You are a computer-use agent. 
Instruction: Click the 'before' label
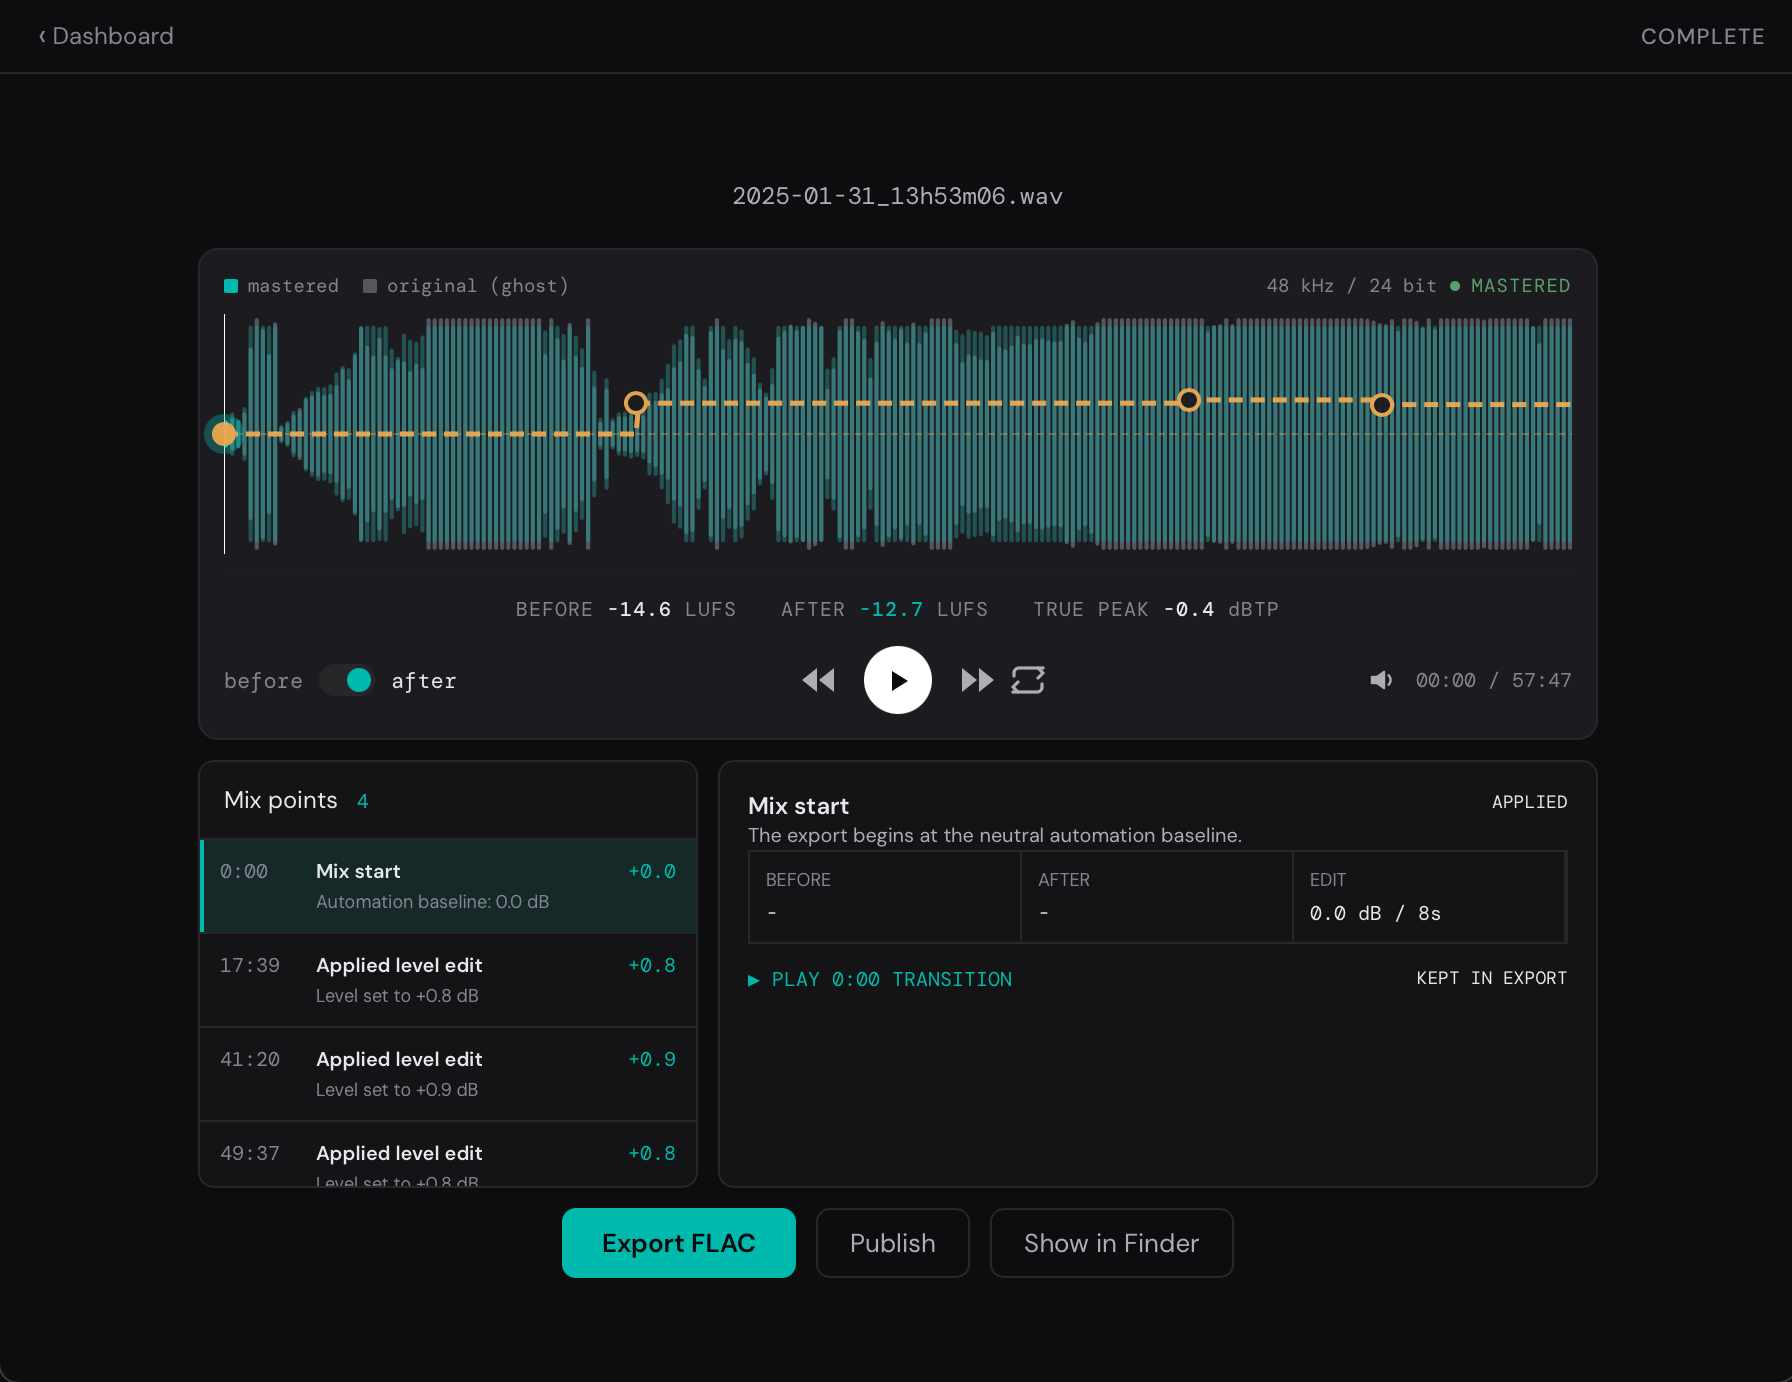coord(263,681)
